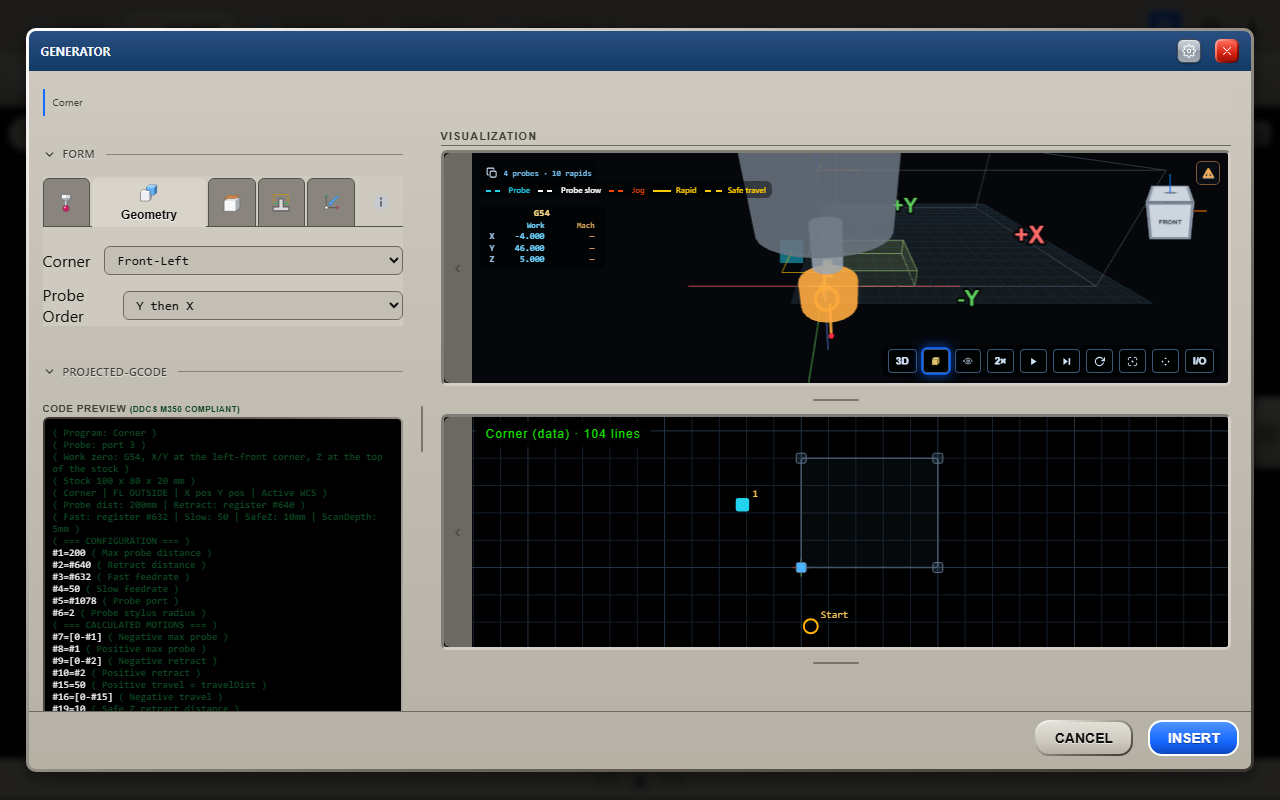This screenshot has height=800, width=1280.
Task: Open the stock cube tab
Action: [232, 202]
